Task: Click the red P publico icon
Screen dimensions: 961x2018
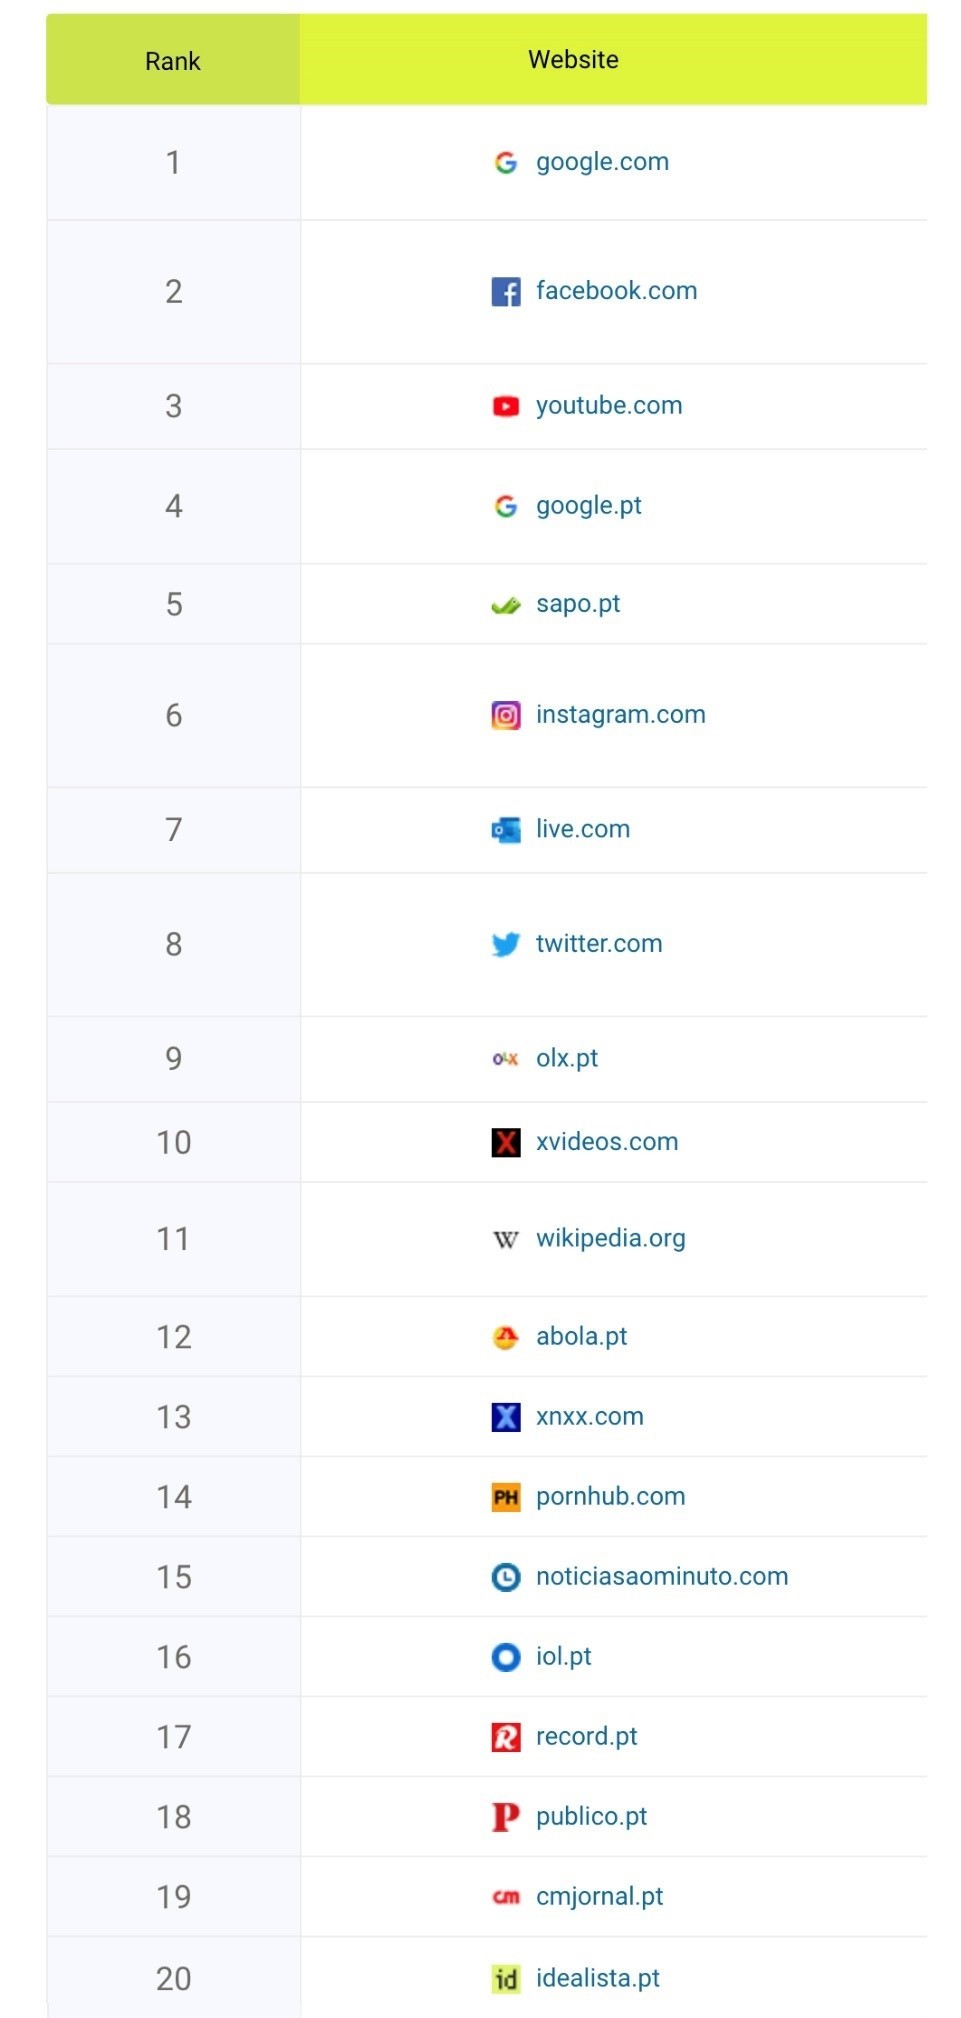Action: (506, 1817)
